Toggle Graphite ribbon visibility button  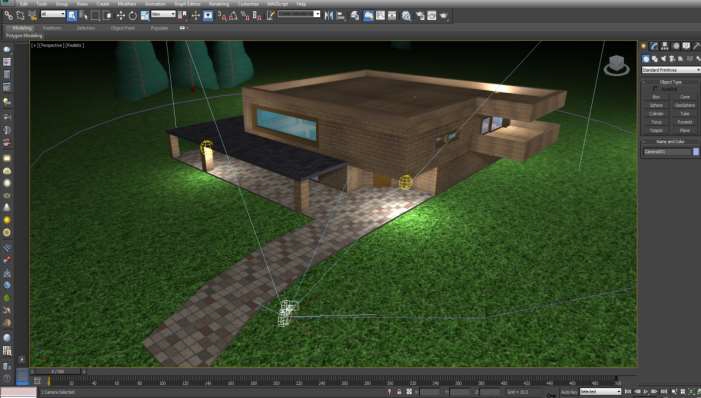click(367, 16)
